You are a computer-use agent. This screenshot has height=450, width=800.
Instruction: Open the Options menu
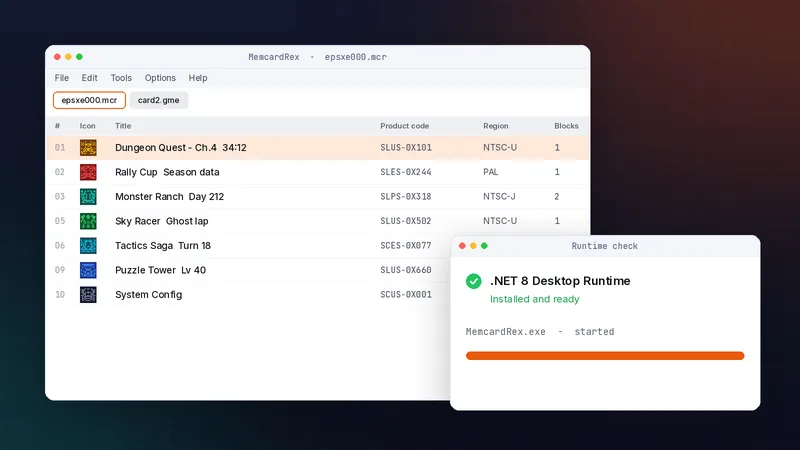160,78
